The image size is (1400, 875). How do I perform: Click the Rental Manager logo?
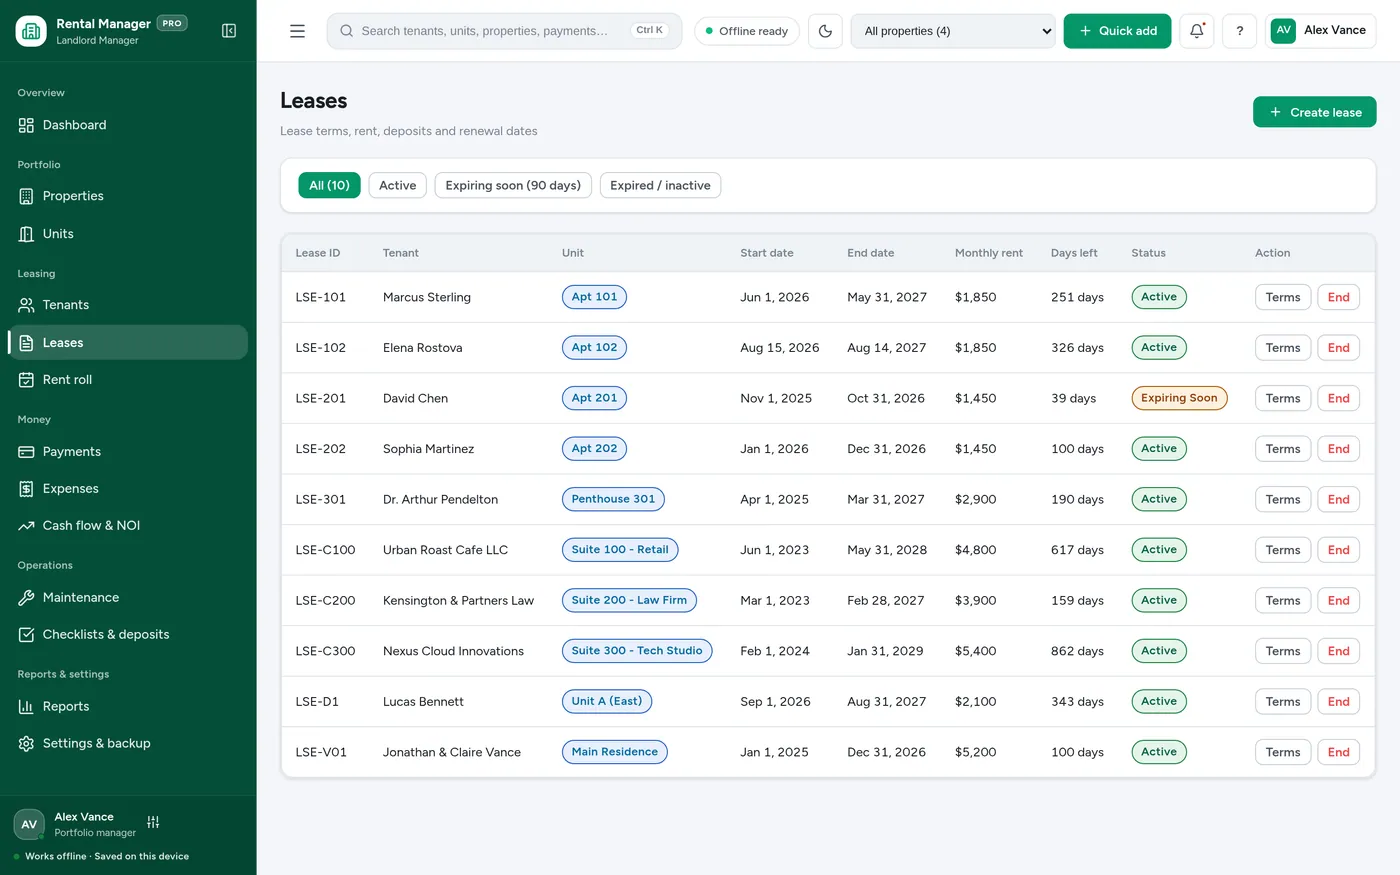[31, 31]
